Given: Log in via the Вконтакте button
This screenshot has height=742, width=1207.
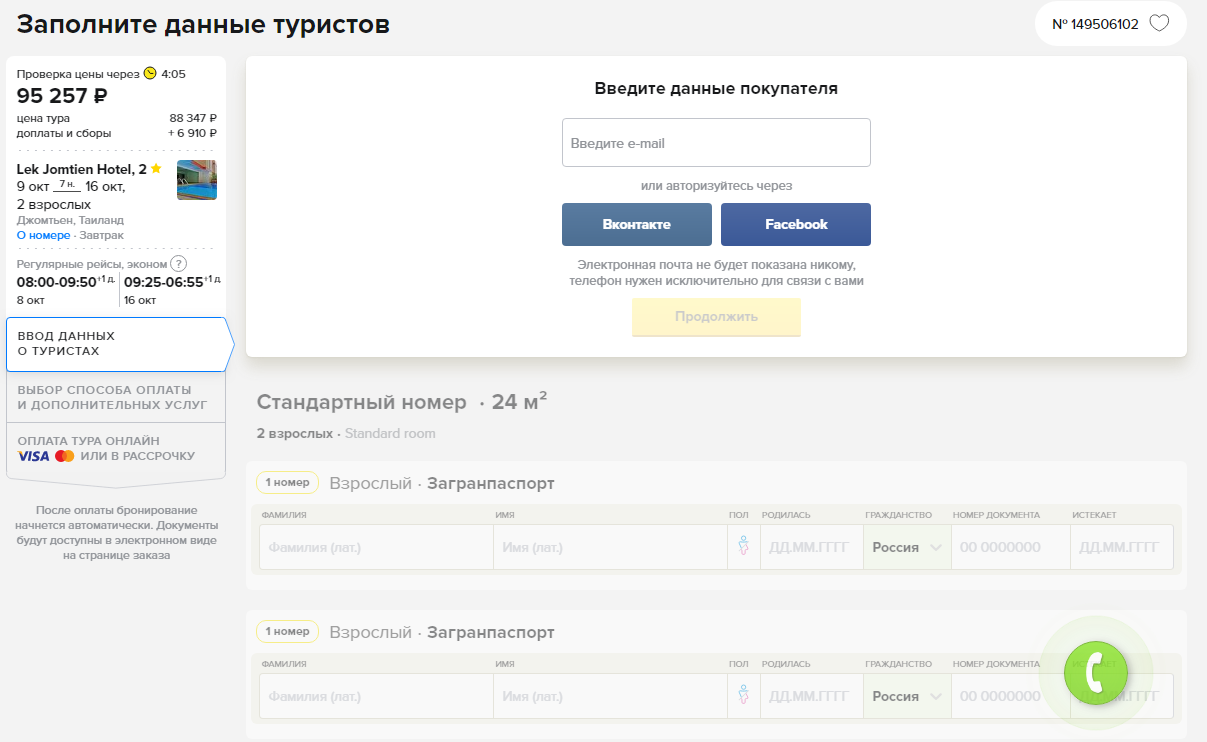Looking at the screenshot, I should coord(636,224).
